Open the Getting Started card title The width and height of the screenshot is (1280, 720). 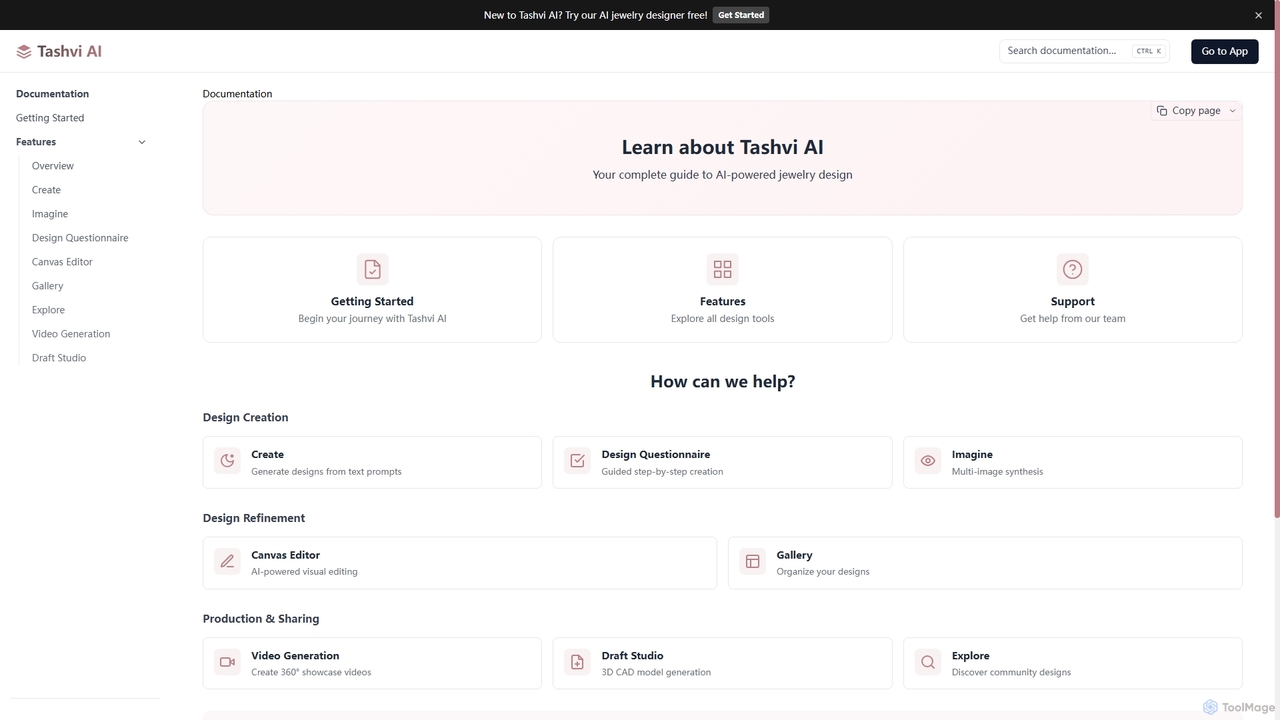[372, 301]
